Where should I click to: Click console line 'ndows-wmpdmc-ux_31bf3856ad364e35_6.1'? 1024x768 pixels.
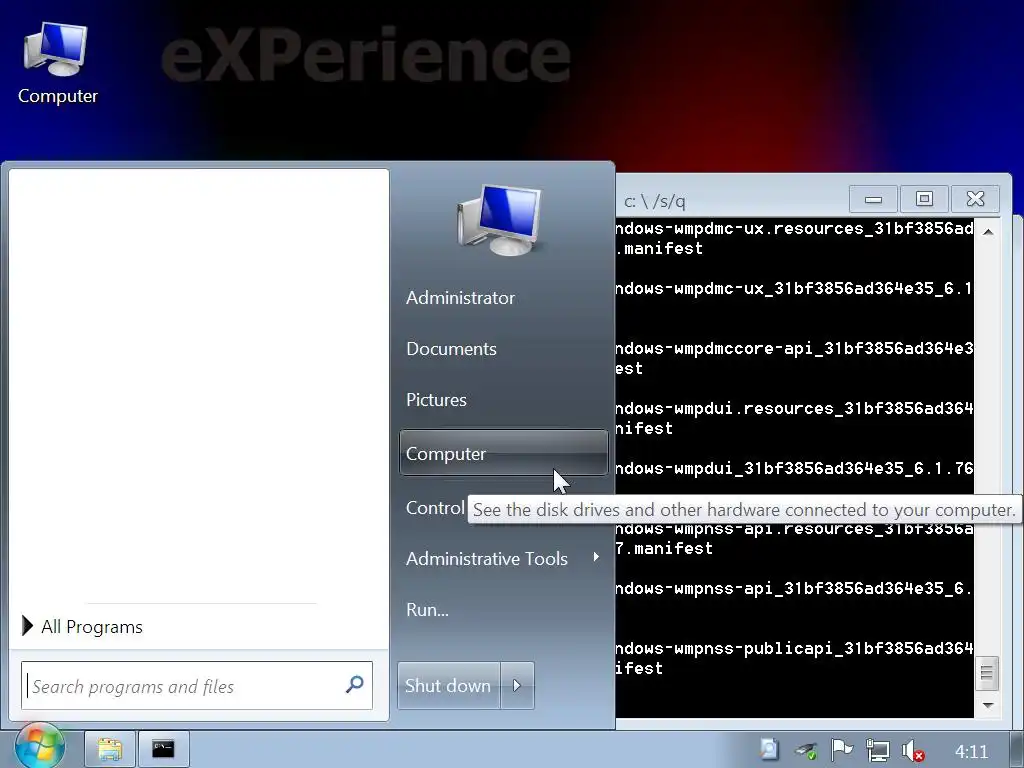[794, 289]
